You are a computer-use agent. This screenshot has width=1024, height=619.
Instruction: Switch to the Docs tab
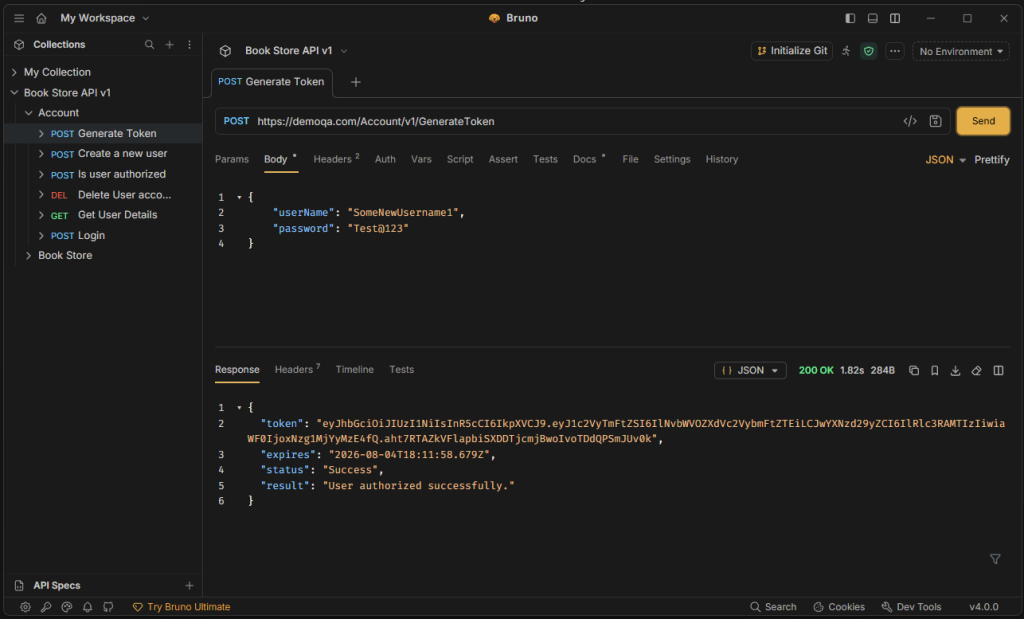pyautogui.click(x=588, y=159)
